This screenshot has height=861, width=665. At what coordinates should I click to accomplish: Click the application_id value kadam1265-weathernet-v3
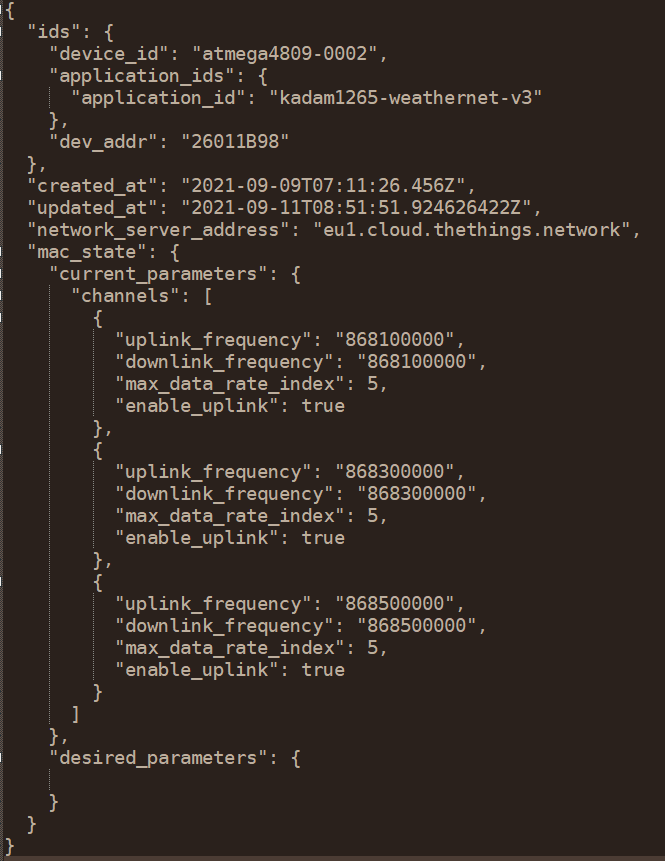pyautogui.click(x=405, y=98)
